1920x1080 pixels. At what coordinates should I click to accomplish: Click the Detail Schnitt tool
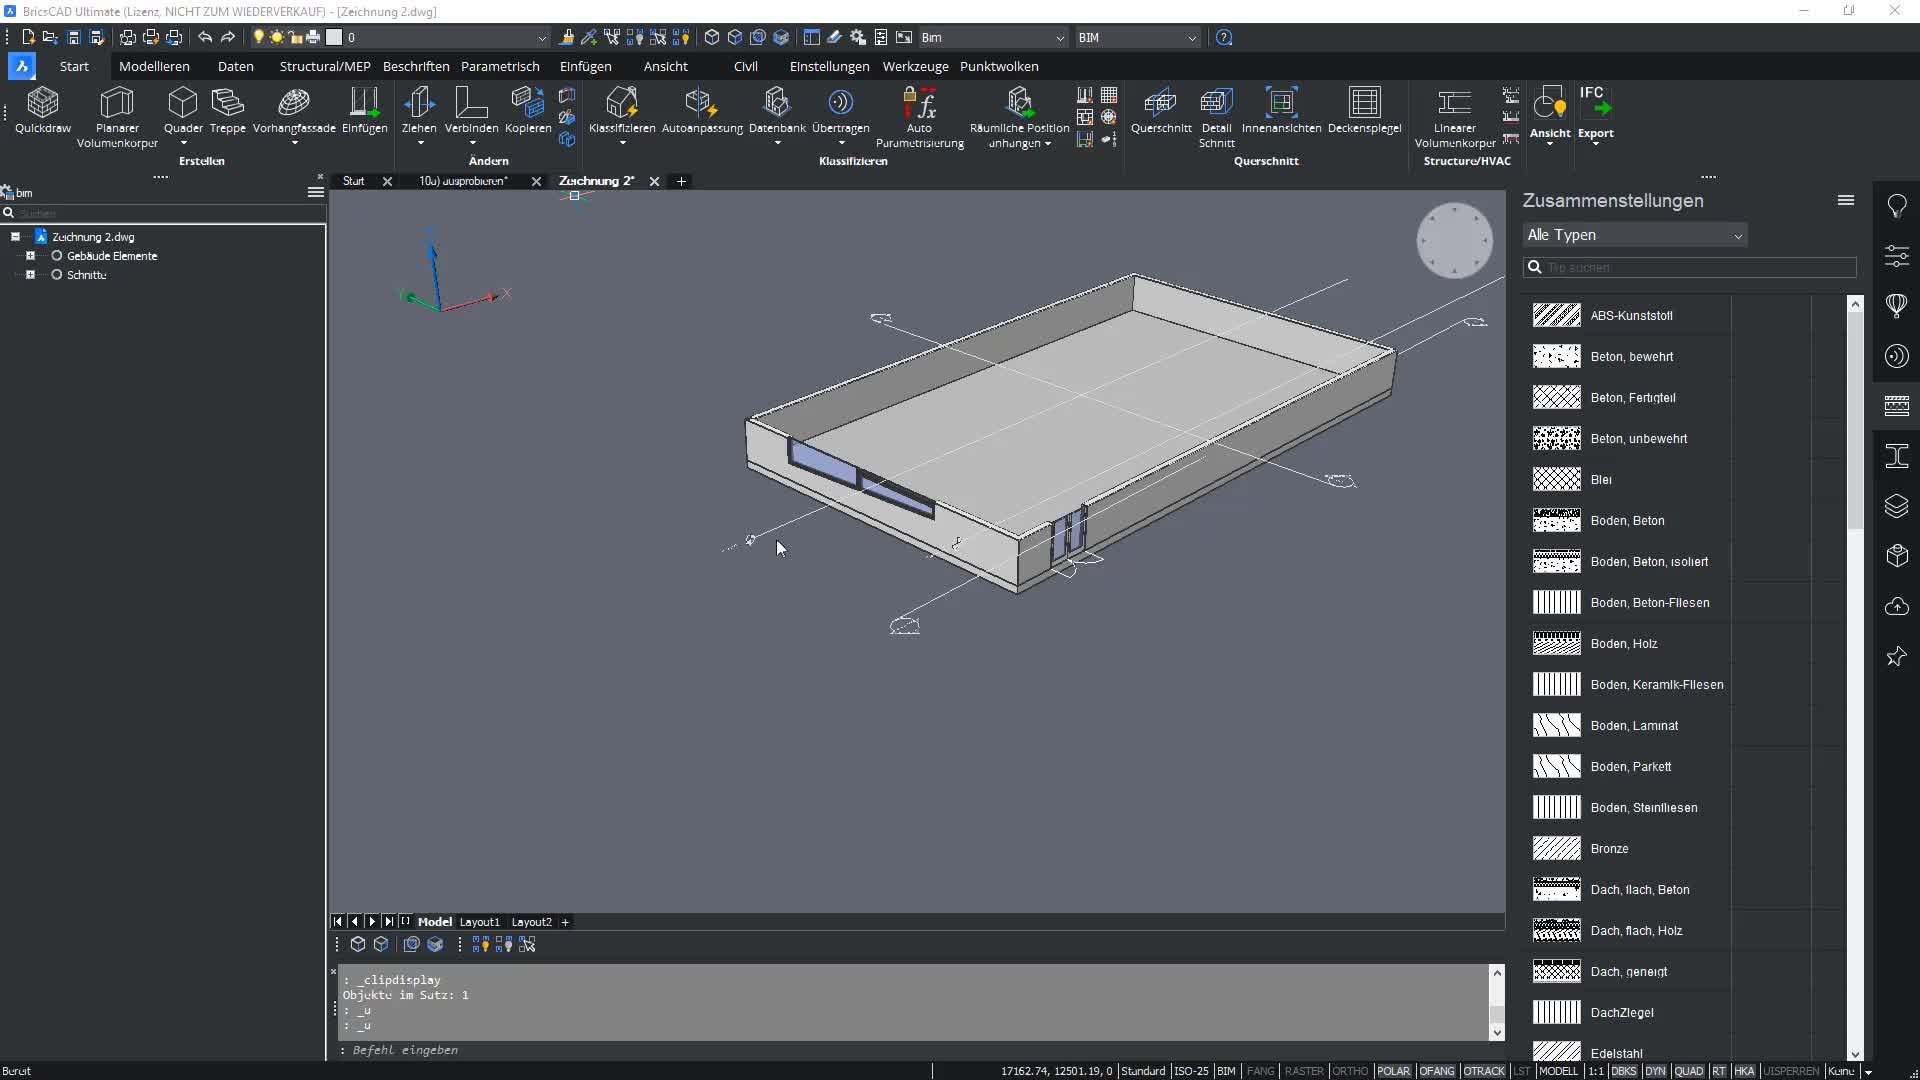tap(1216, 117)
